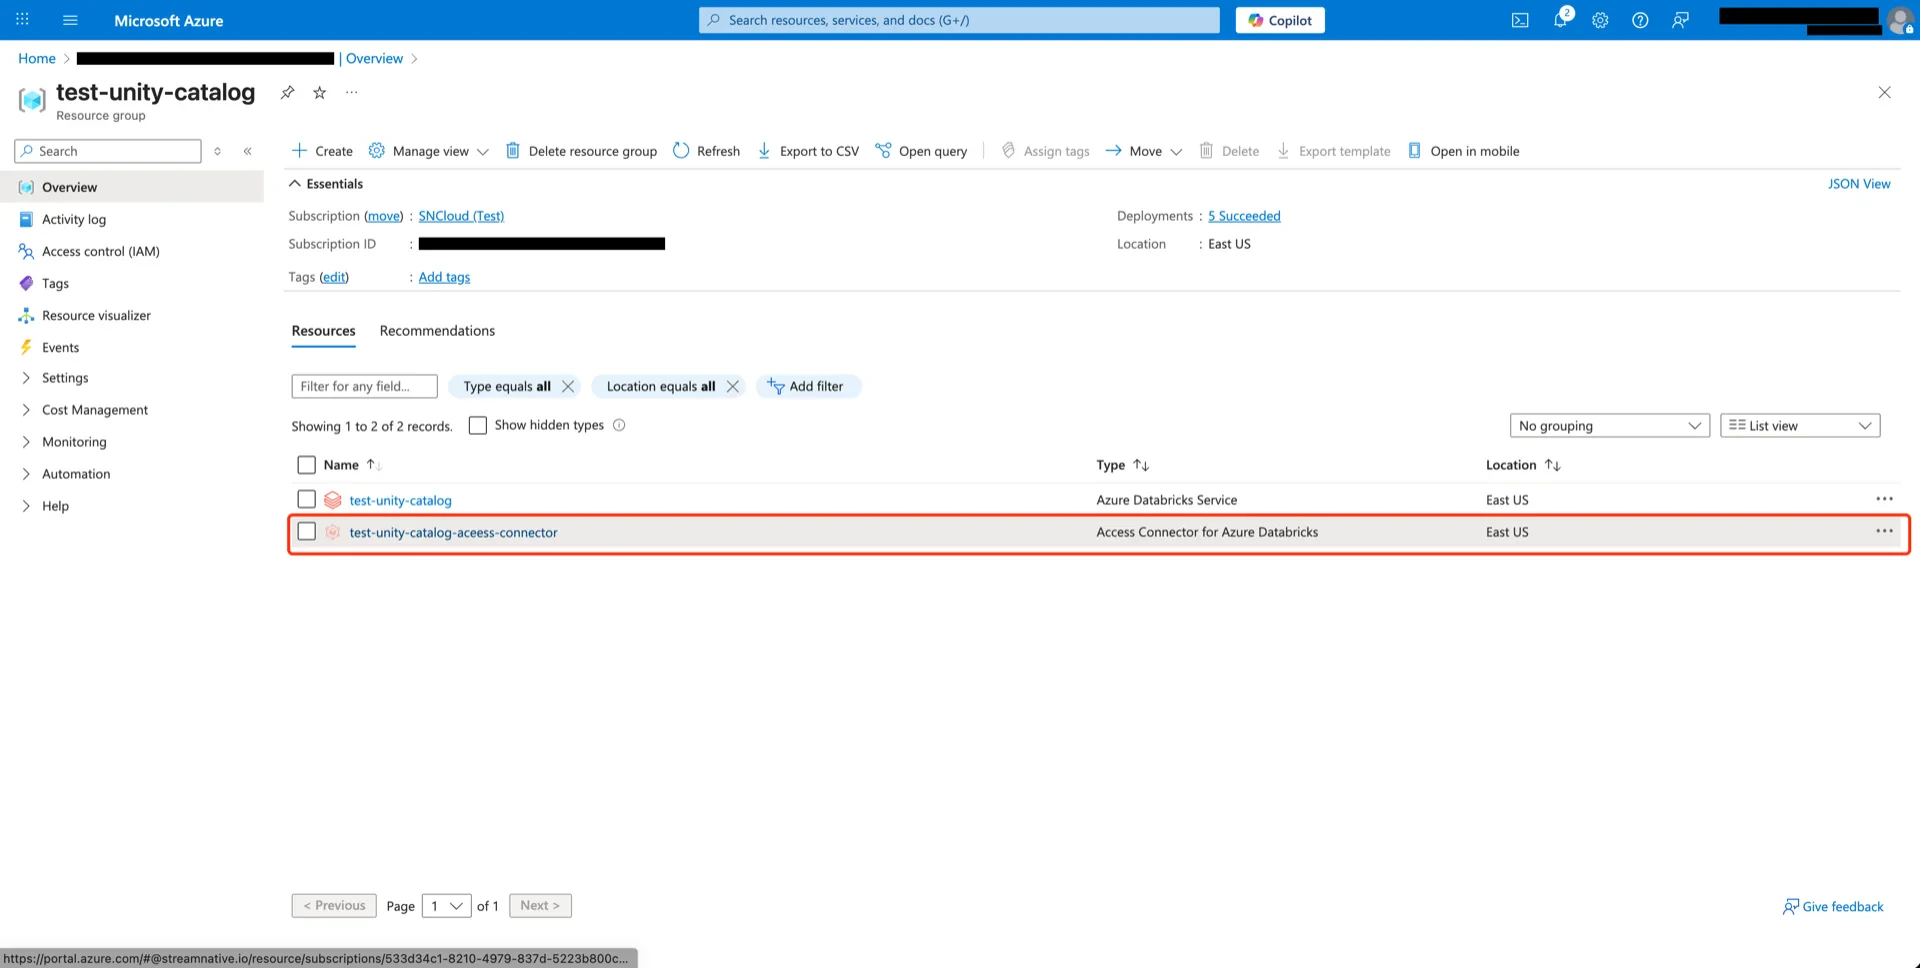Click Open query
This screenshot has height=968, width=1920.
921,151
